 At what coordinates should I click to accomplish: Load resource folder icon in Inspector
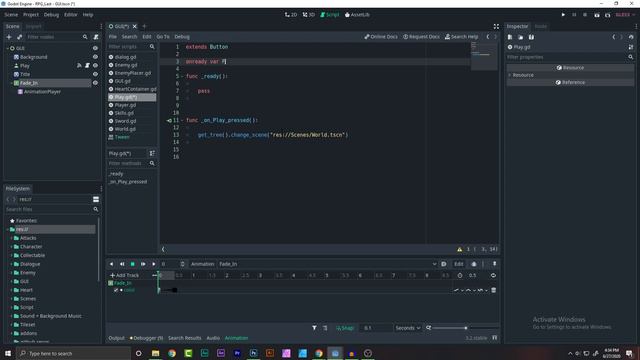[520, 37]
